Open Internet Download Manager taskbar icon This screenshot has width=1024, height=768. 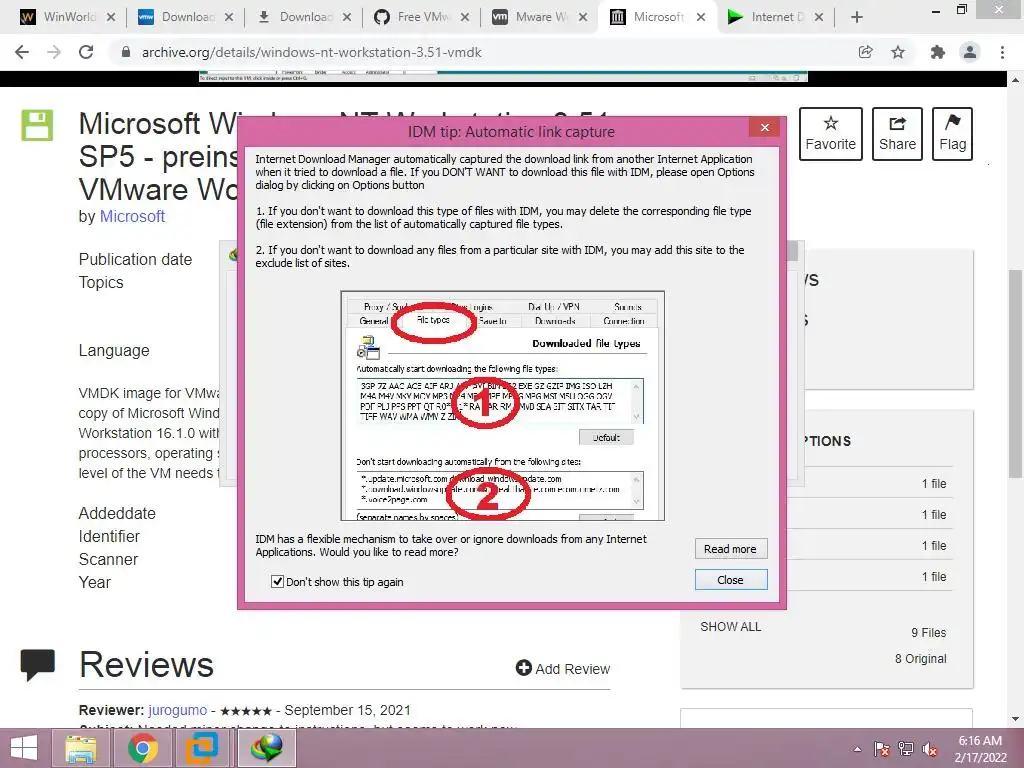pyautogui.click(x=266, y=748)
